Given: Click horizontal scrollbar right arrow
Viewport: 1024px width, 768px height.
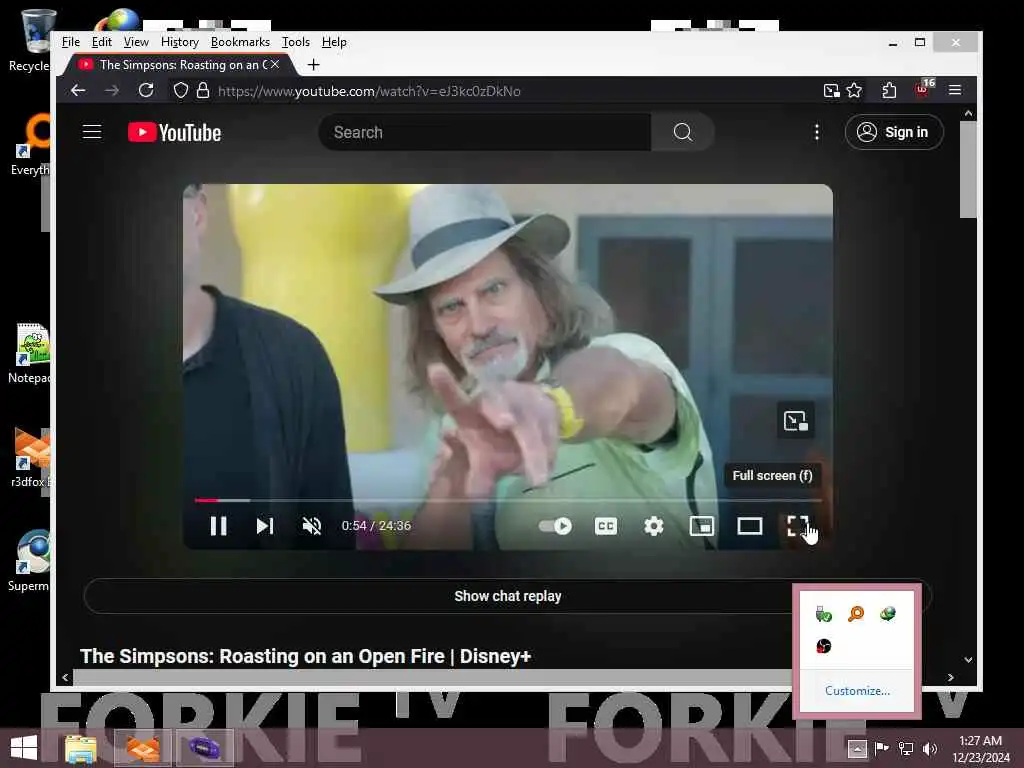Looking at the screenshot, I should [950, 677].
